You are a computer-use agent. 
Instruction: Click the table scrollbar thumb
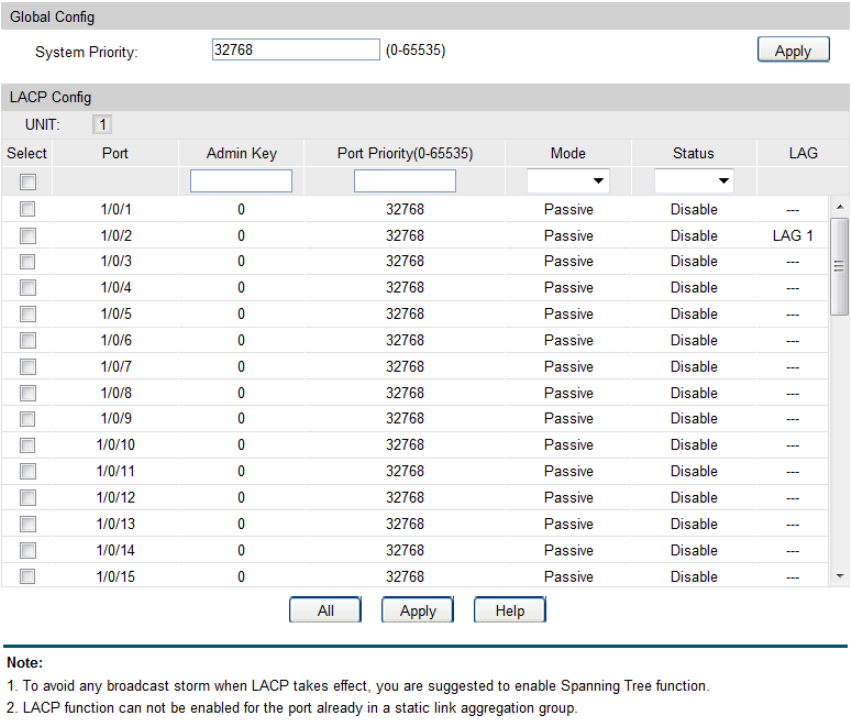pyautogui.click(x=839, y=266)
